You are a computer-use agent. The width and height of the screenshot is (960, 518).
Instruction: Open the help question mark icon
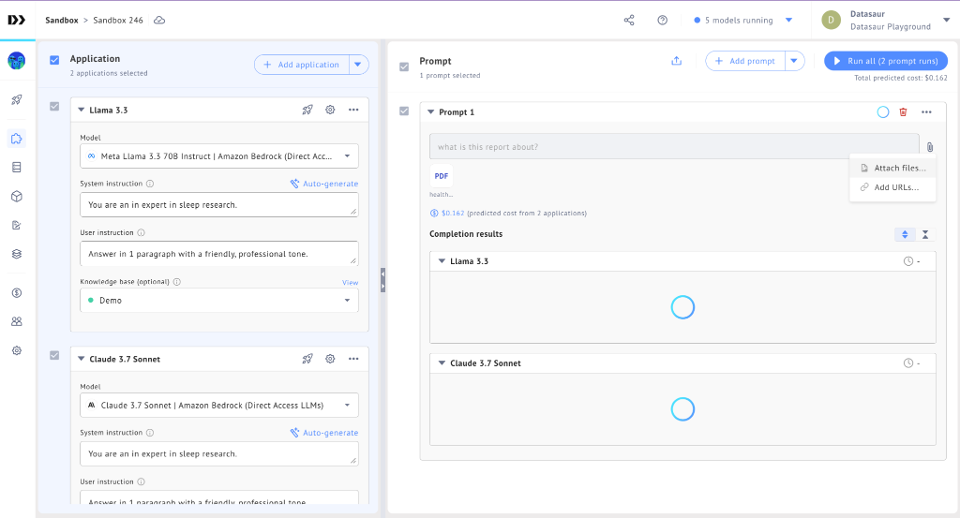point(662,20)
